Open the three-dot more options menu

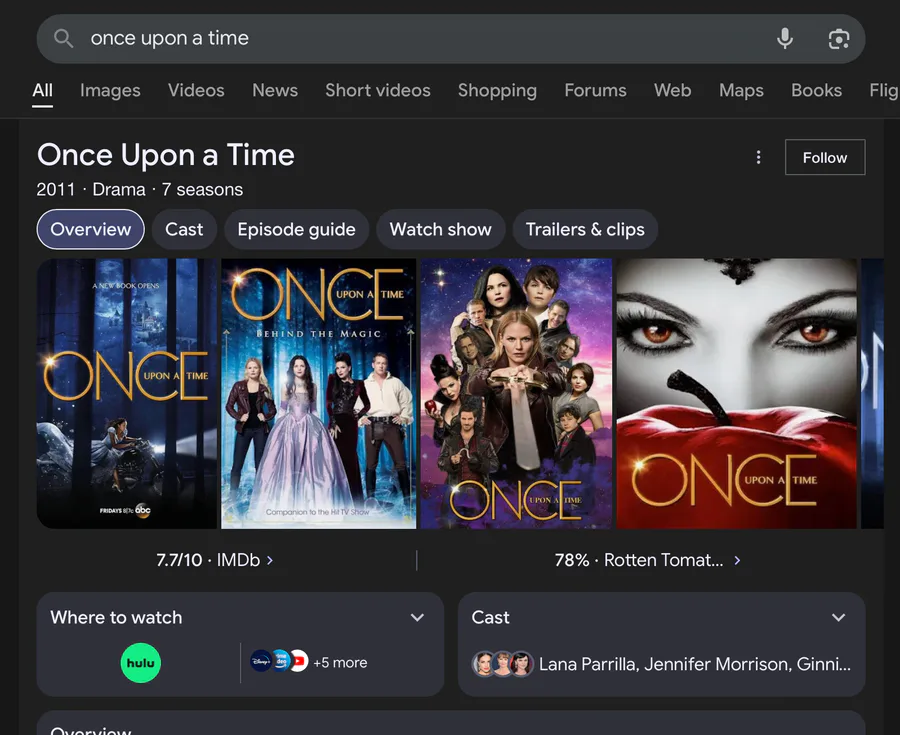[758, 157]
